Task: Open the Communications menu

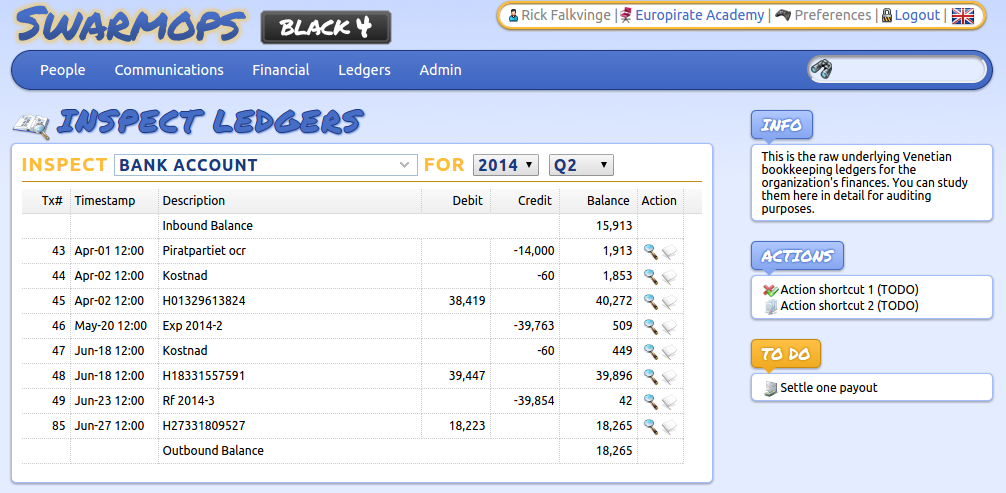Action: (169, 70)
